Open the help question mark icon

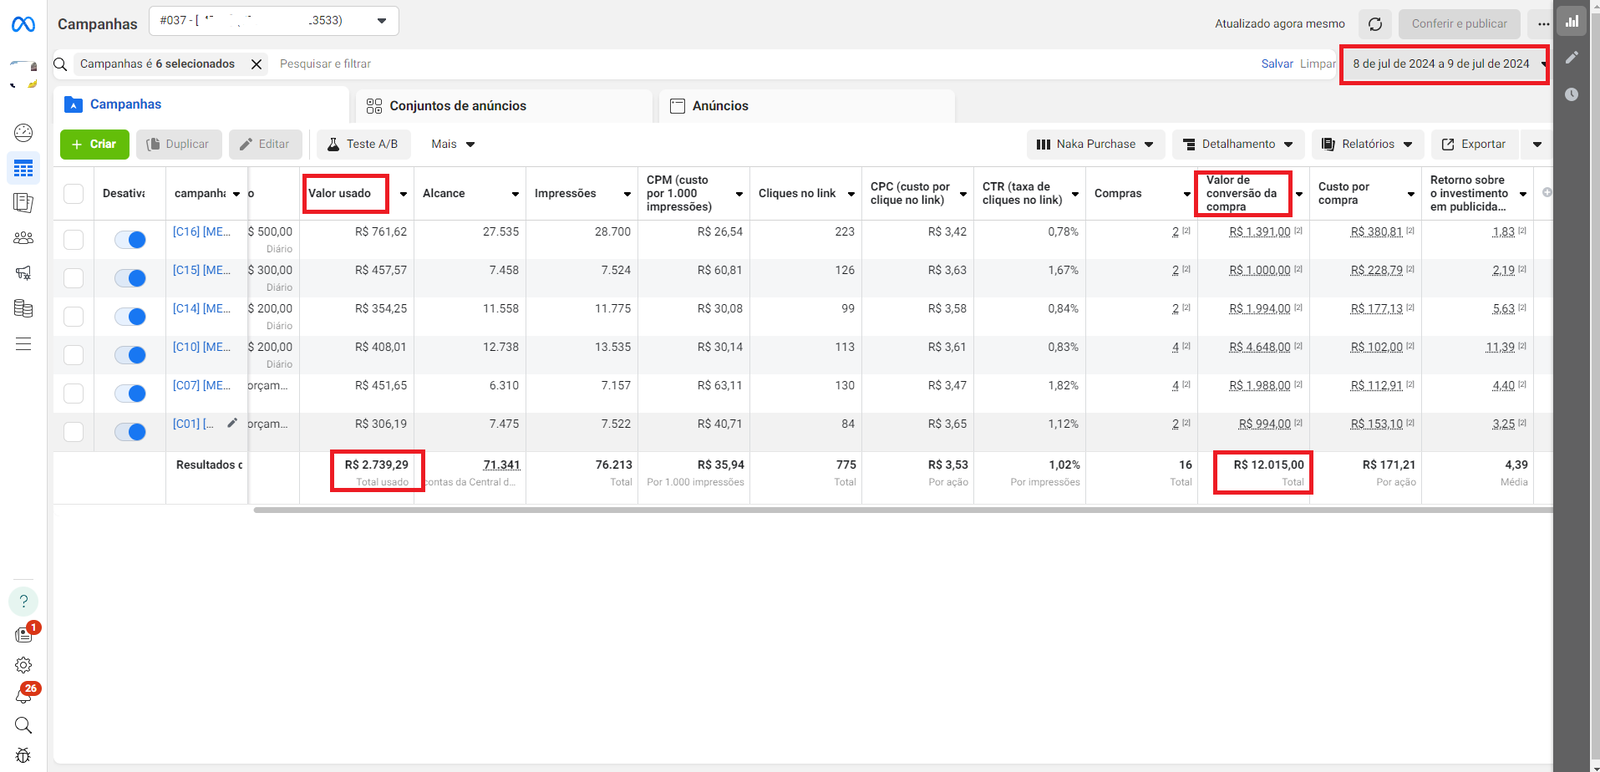pos(23,601)
